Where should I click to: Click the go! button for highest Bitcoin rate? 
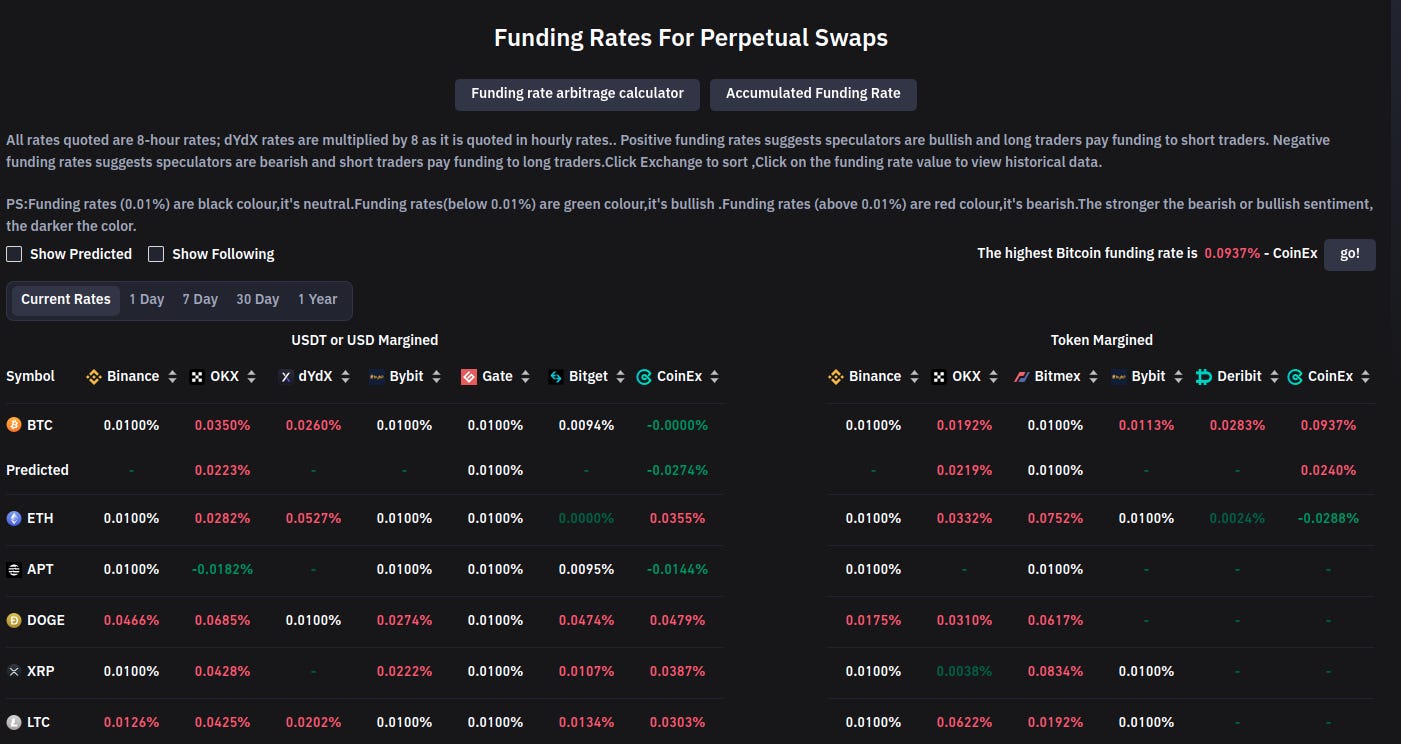point(1349,254)
